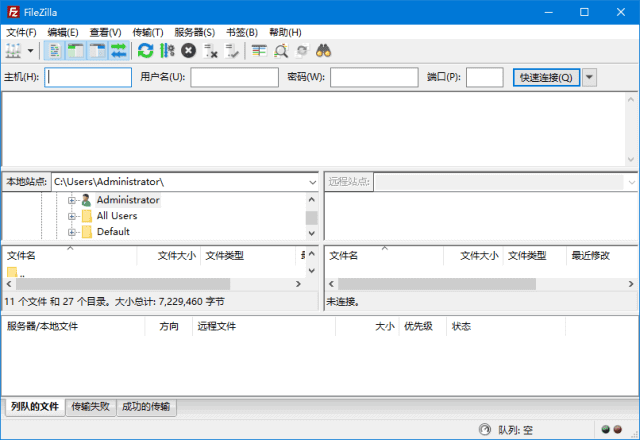Image resolution: width=640 pixels, height=440 pixels.
Task: Switch to the 传输失败 tab
Action: click(x=91, y=407)
